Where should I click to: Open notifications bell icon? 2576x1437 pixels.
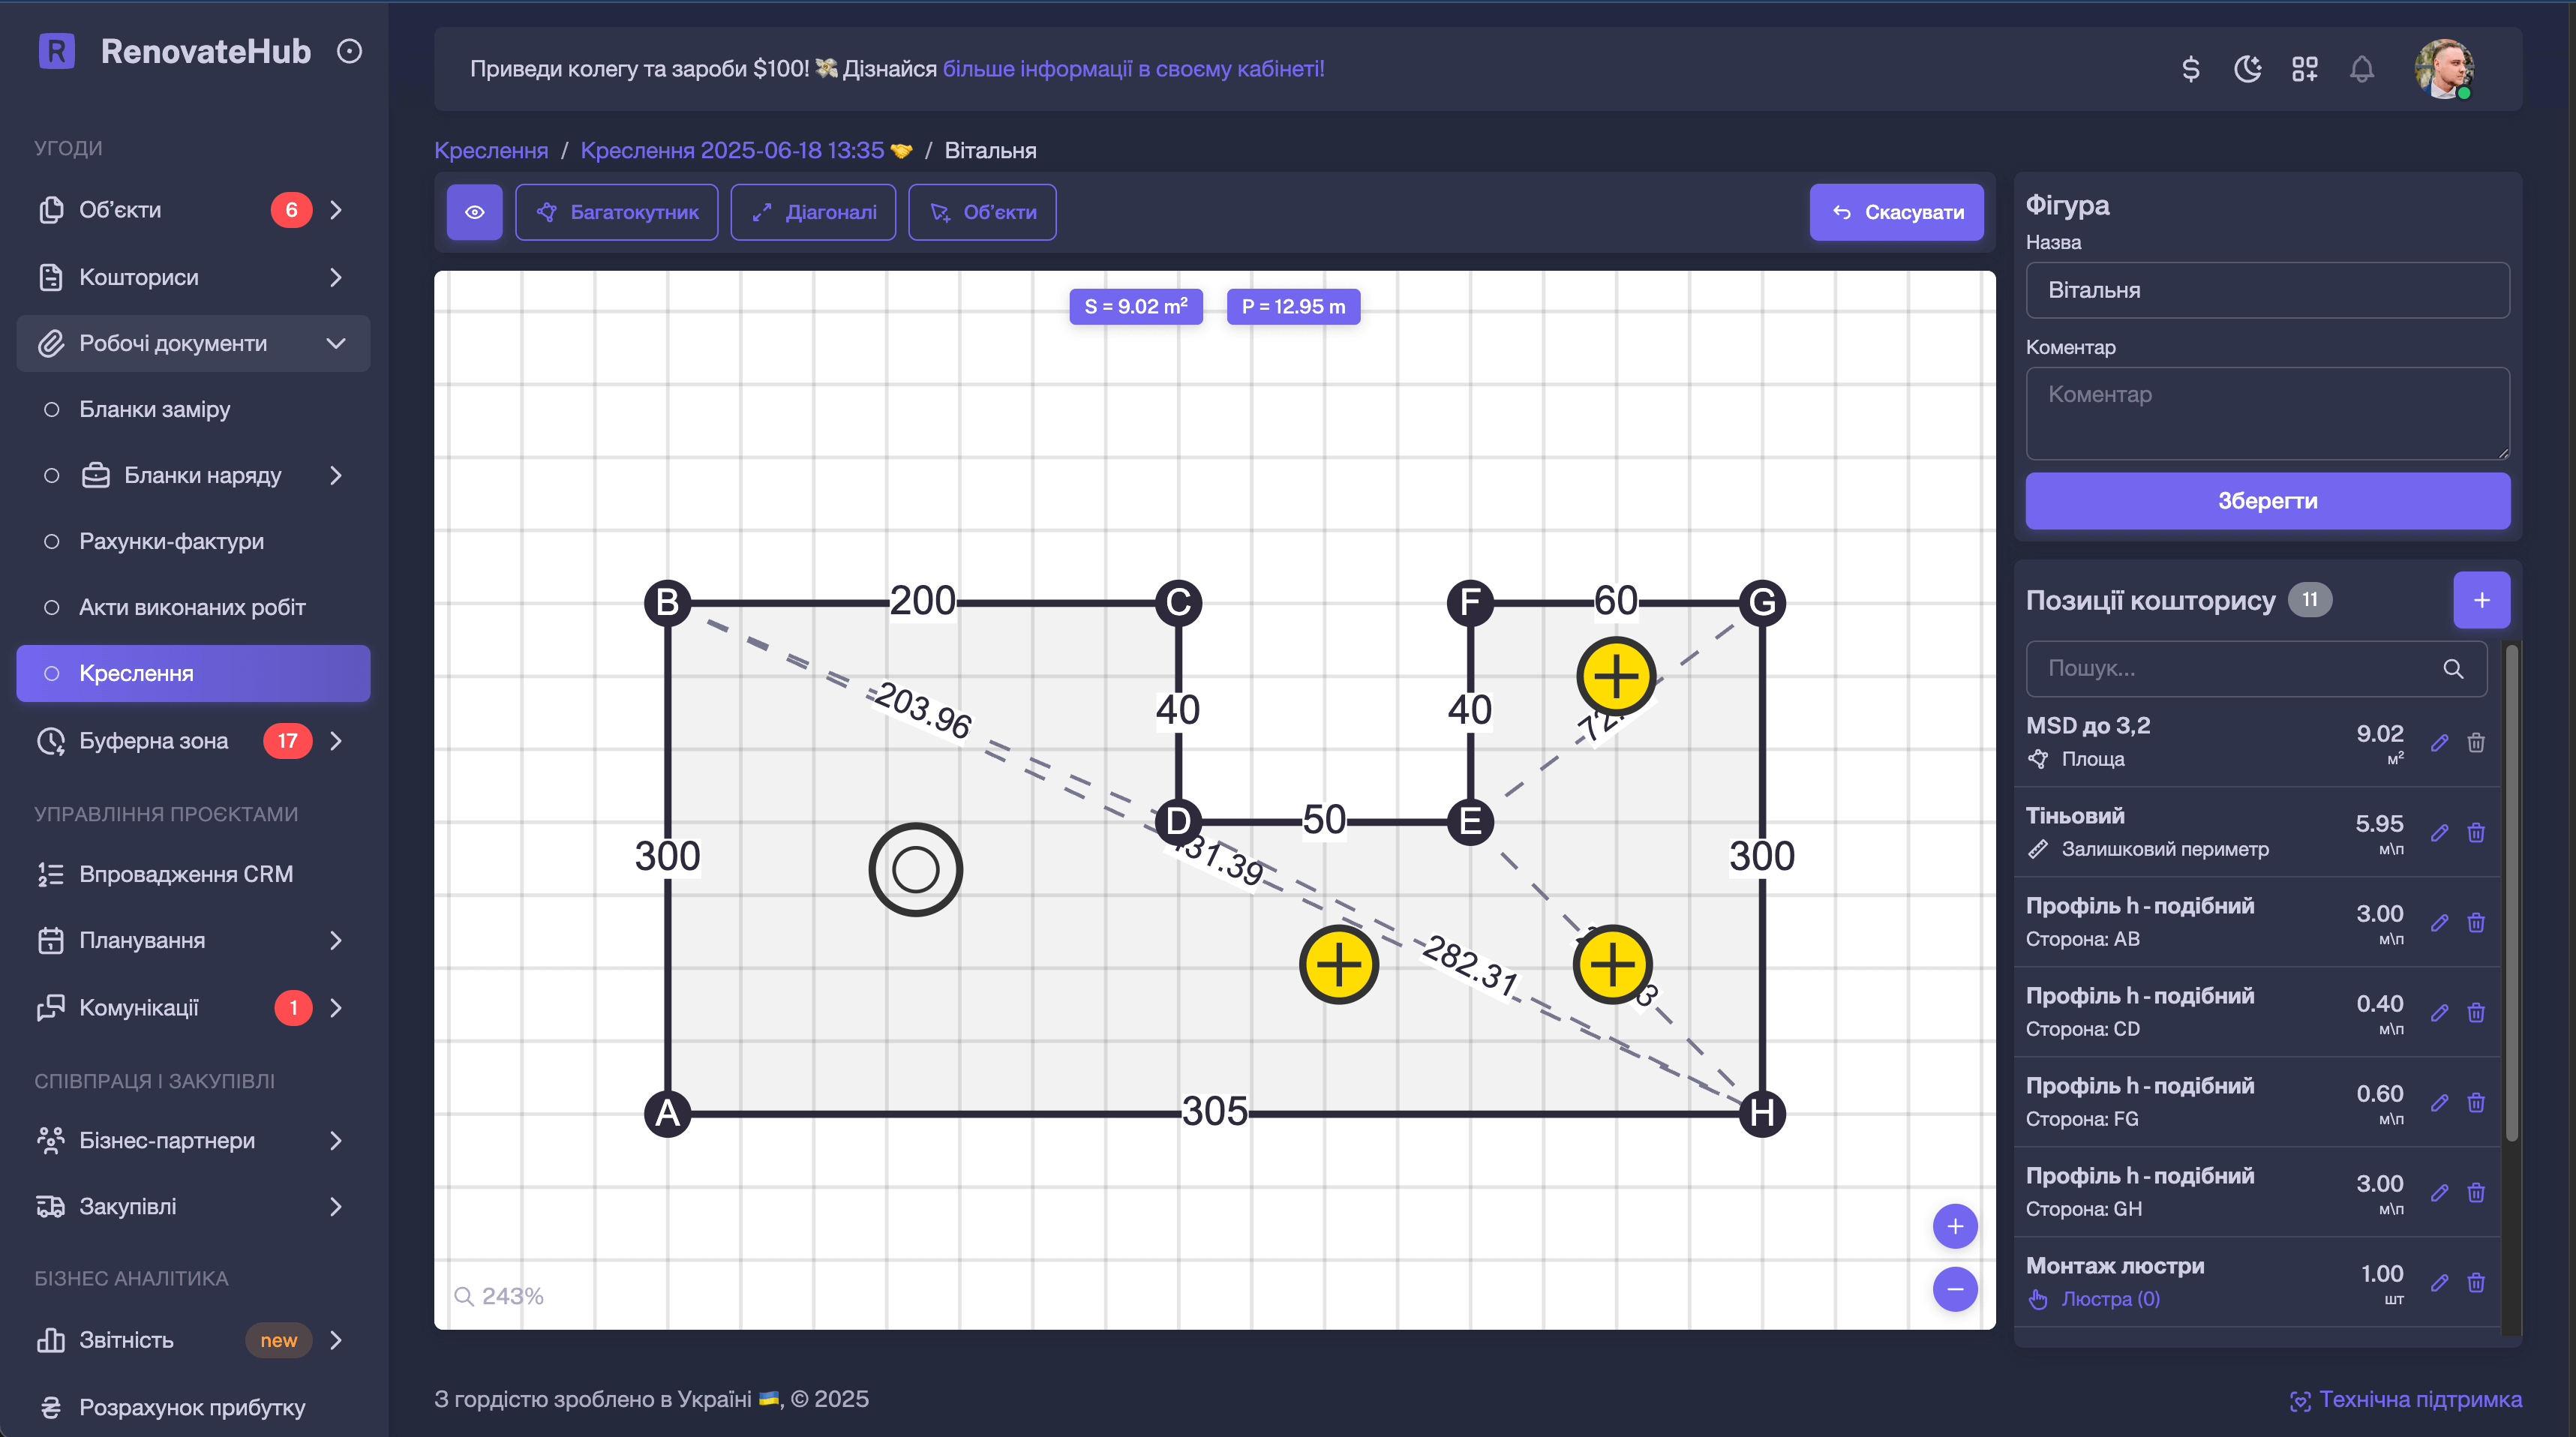(2362, 69)
